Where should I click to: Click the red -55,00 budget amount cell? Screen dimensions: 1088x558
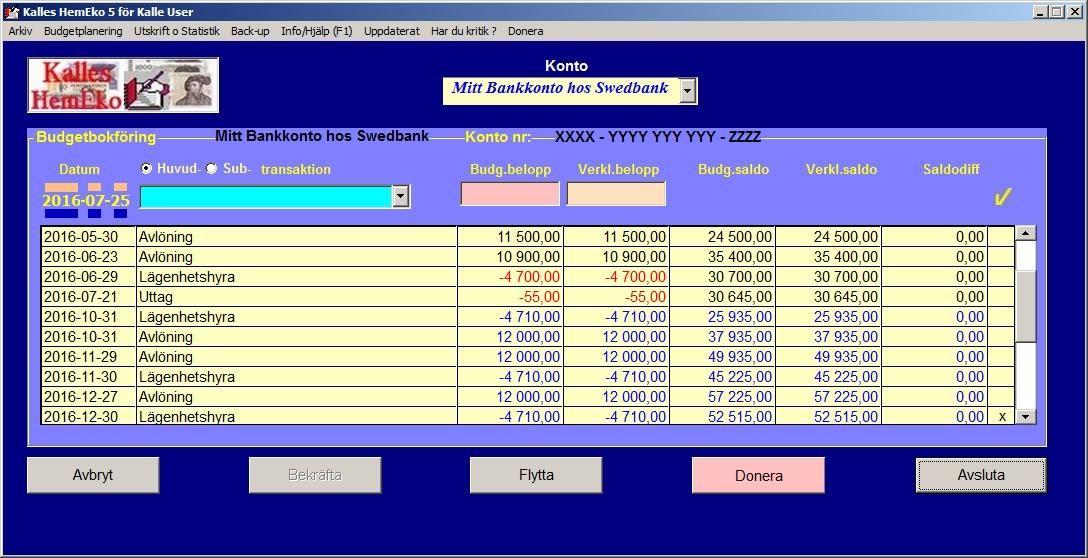[x=510, y=297]
